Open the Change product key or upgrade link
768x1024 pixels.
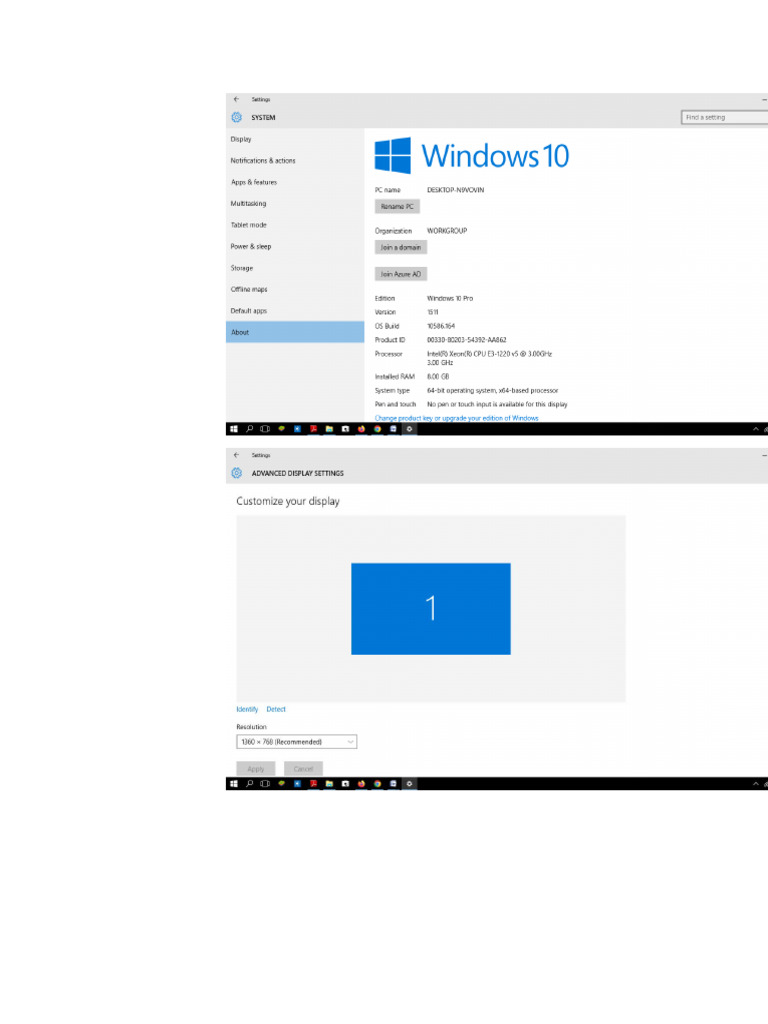pyautogui.click(x=456, y=418)
